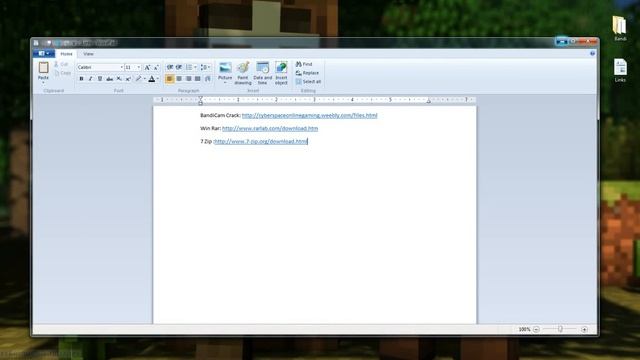The height and width of the screenshot is (360, 640).
Task: Start a bulleted list
Action: pos(189,67)
